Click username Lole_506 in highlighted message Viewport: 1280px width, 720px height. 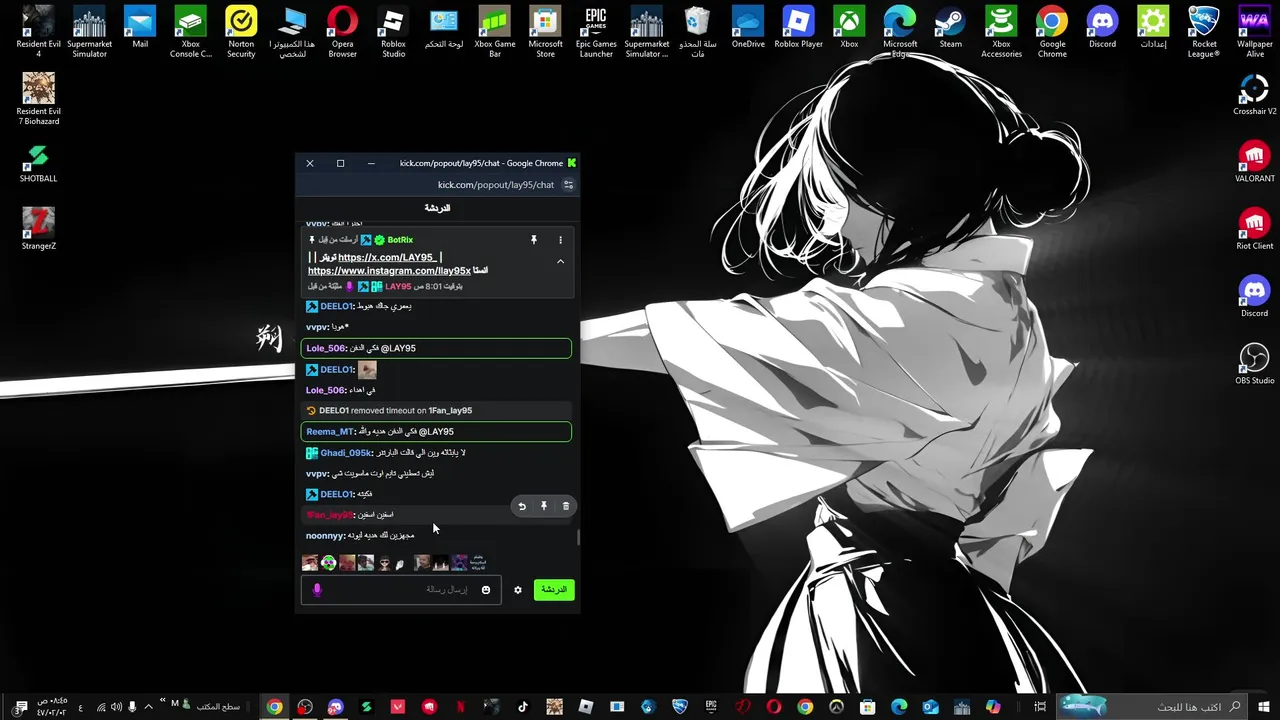(326, 348)
